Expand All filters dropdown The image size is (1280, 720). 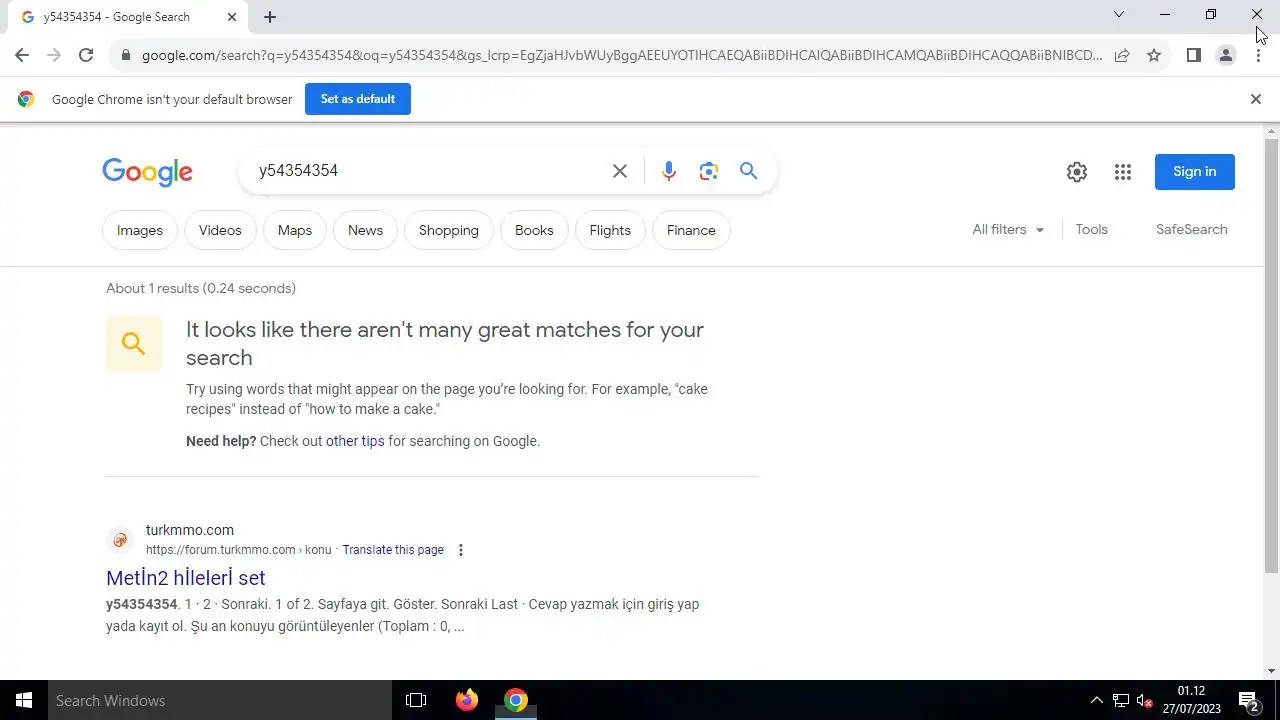click(x=1008, y=229)
